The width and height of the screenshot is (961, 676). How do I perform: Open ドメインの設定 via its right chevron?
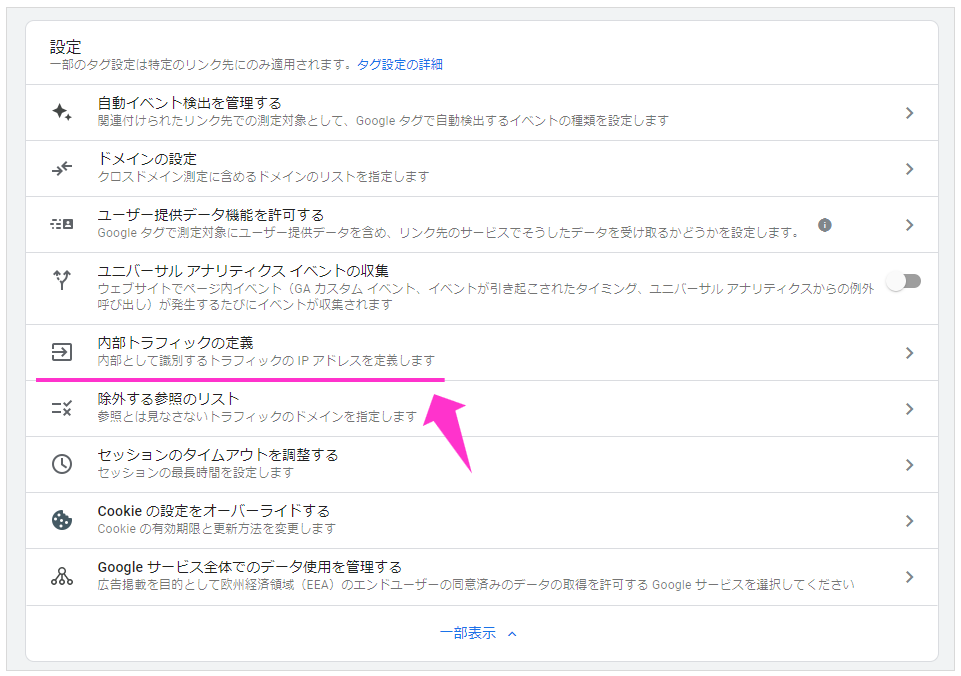(x=910, y=169)
